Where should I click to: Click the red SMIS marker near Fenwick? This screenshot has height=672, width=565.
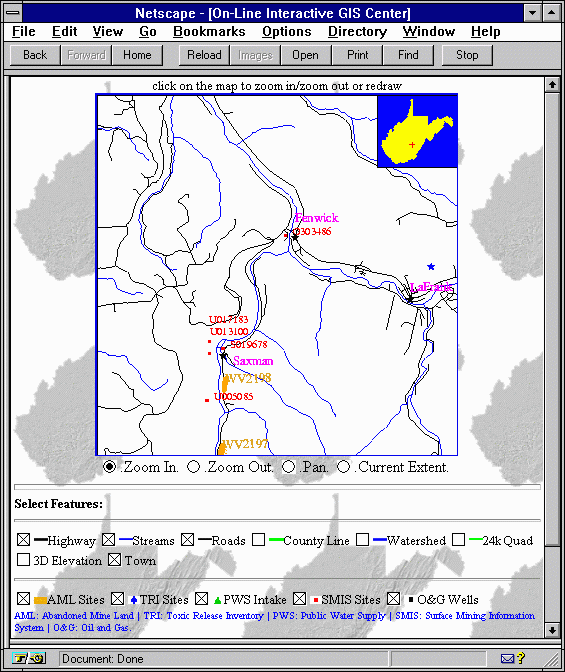(x=286, y=235)
